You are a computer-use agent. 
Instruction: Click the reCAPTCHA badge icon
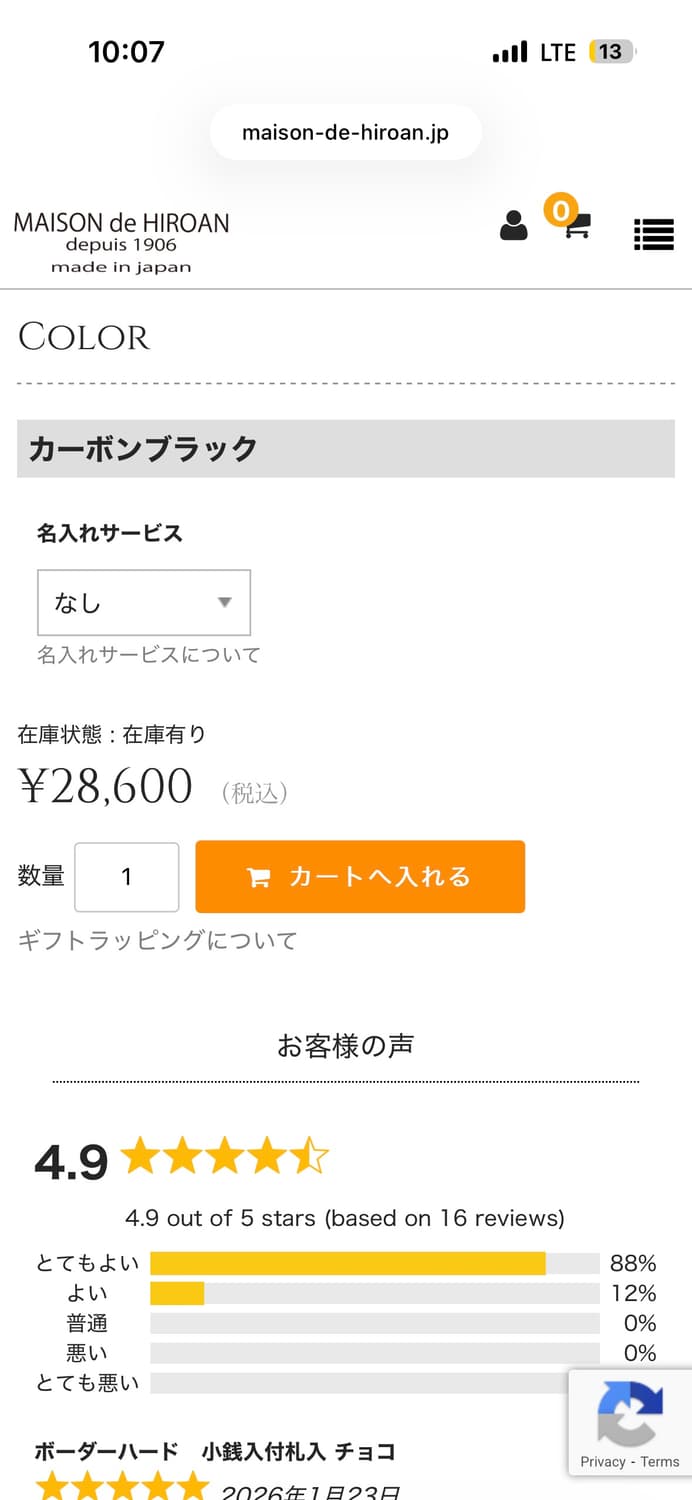click(x=630, y=1413)
